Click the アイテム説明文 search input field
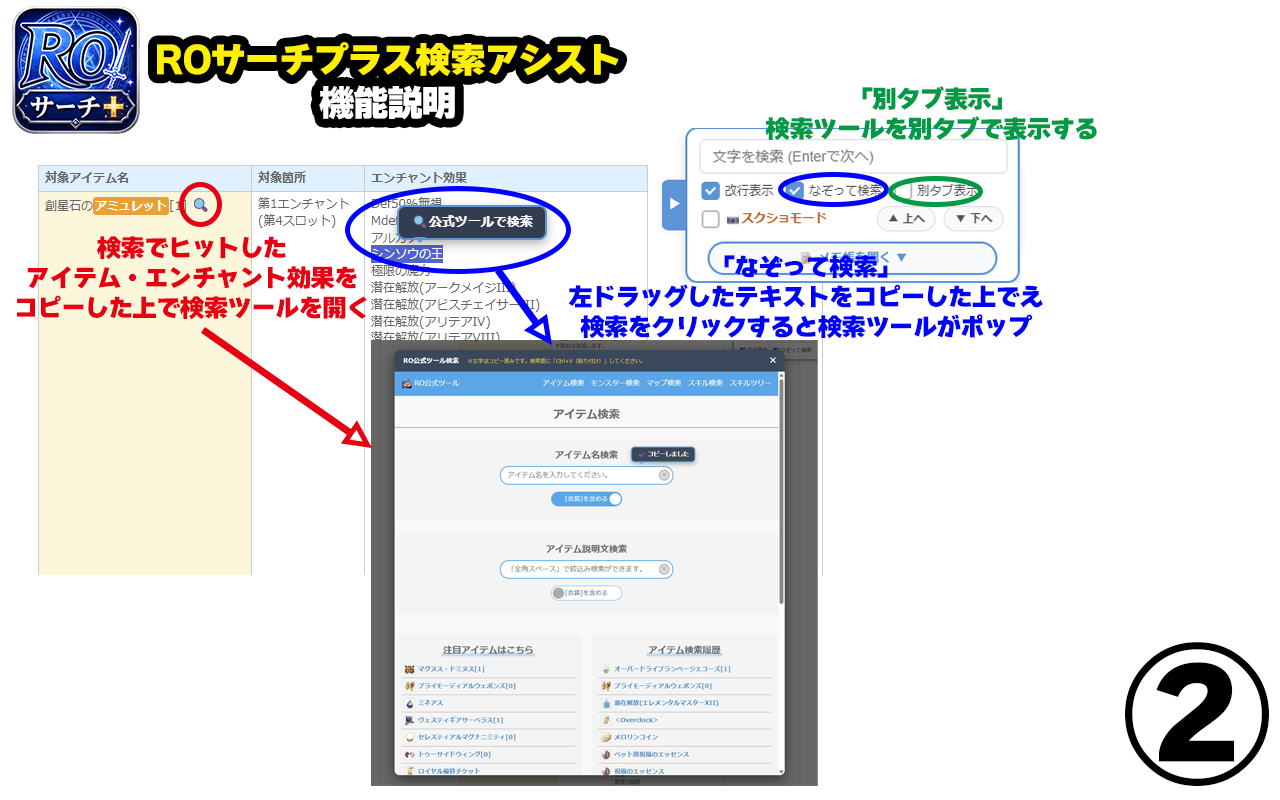This screenshot has width=1280, height=800. (586, 569)
